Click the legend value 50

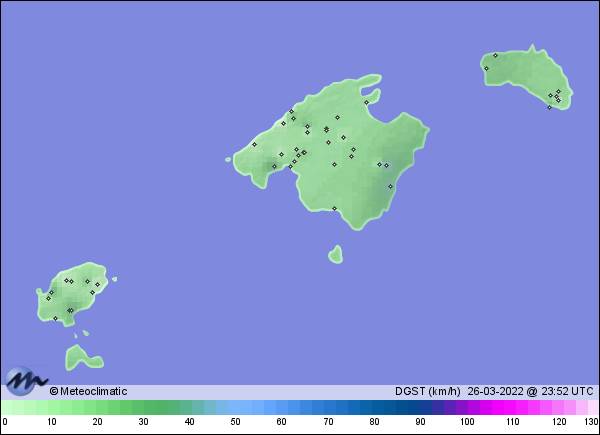(x=235, y=422)
